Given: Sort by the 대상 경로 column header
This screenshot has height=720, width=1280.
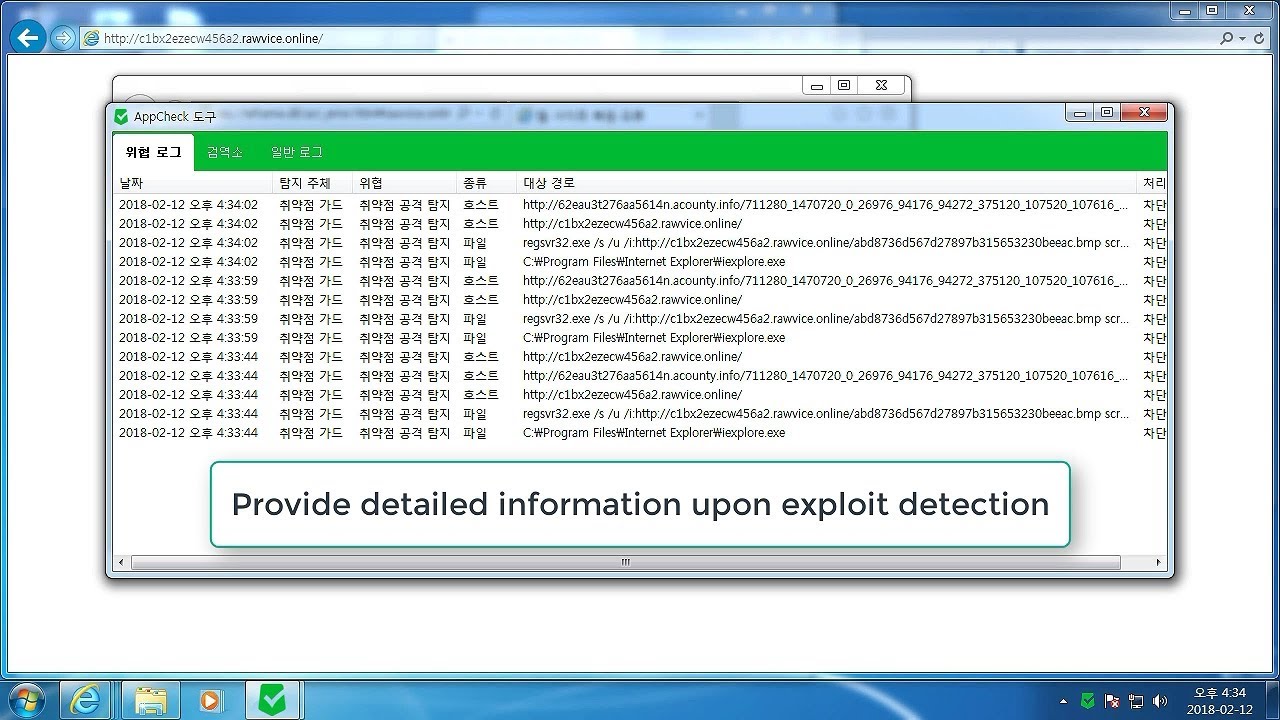Looking at the screenshot, I should pos(827,183).
